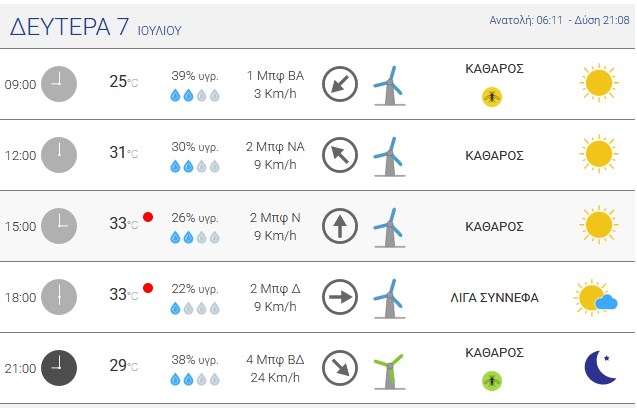This screenshot has width=637, height=408.
Task: Click the dark 21:00 clock icon
Action: [x=59, y=368]
